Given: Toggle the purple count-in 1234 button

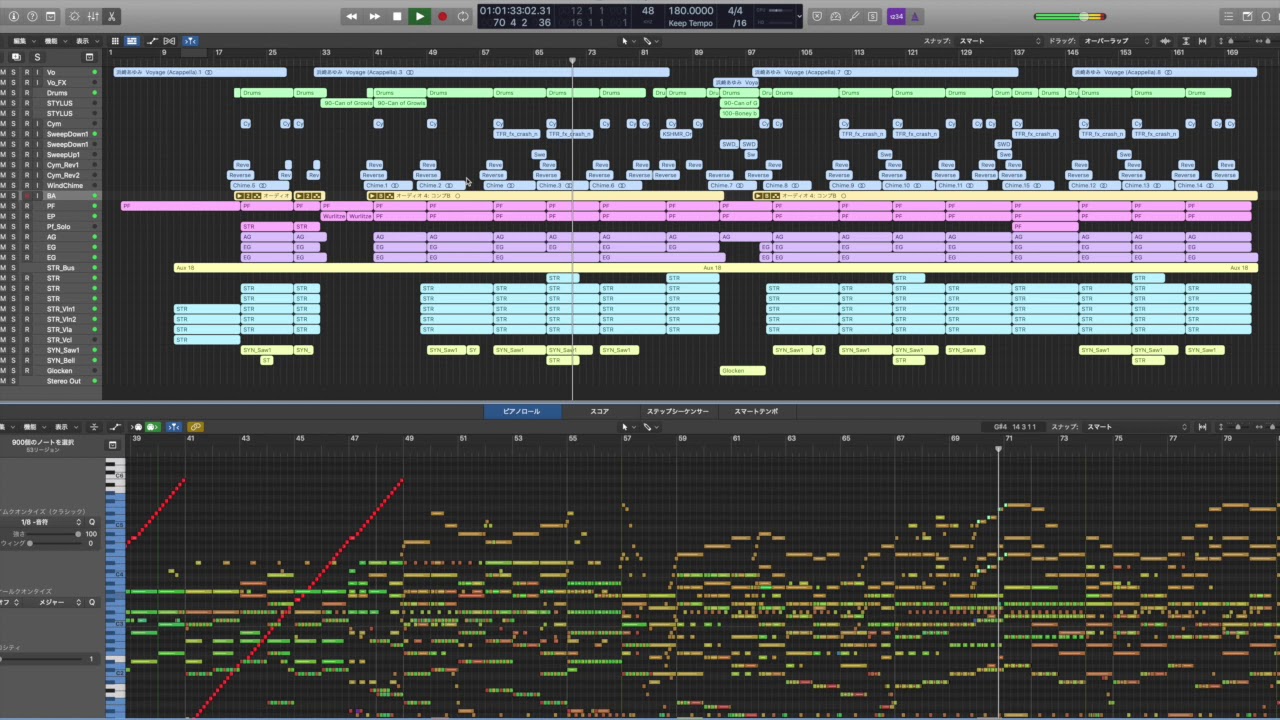Looking at the screenshot, I should [896, 17].
